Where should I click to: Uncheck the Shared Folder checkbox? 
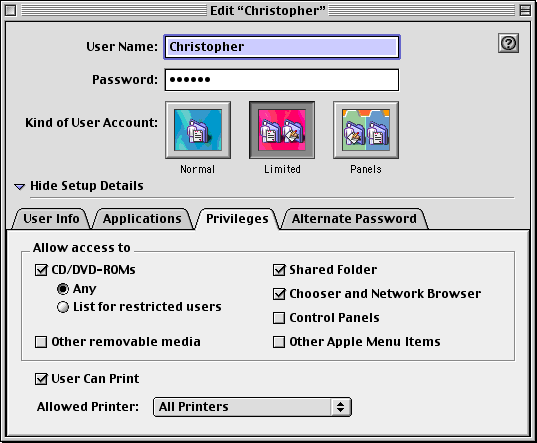279,270
